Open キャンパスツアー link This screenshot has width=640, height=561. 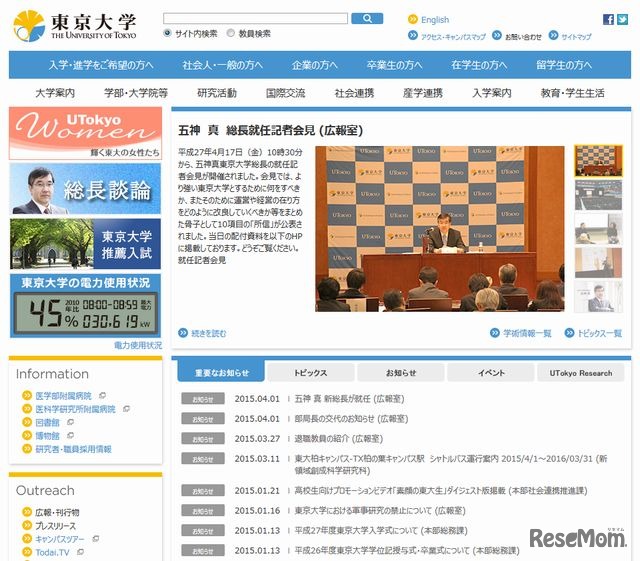60,539
